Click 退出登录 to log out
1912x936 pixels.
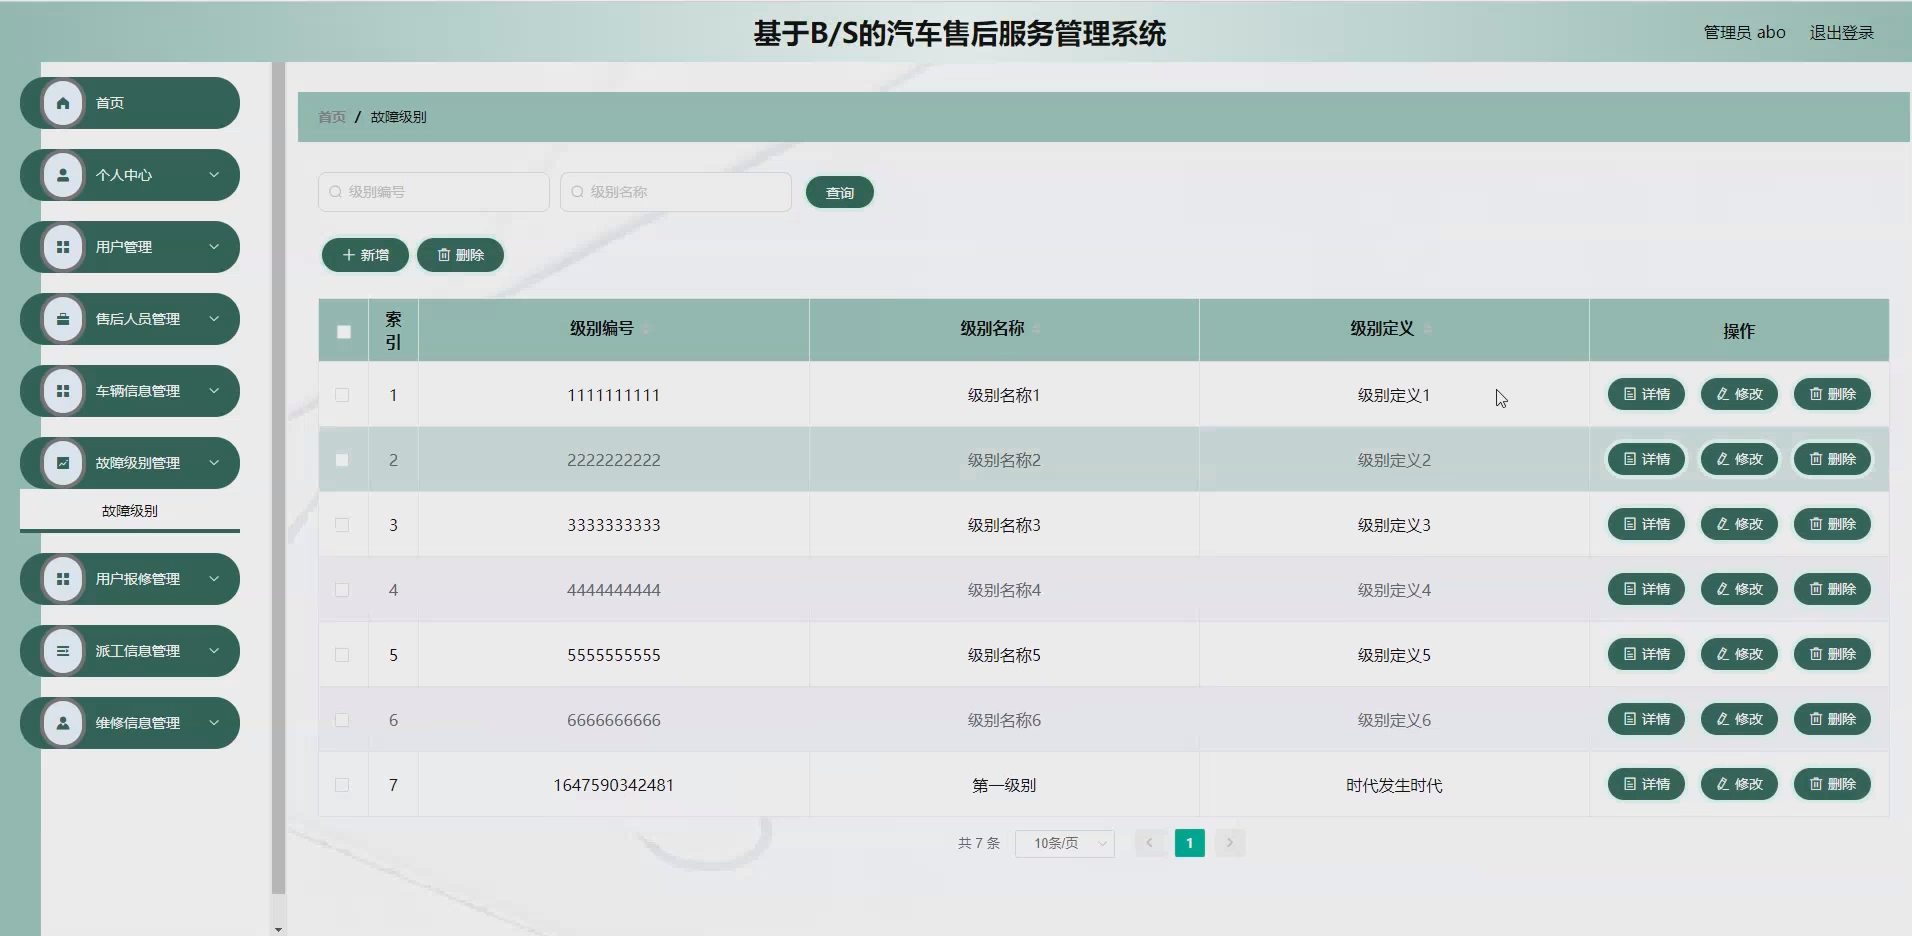(1842, 33)
